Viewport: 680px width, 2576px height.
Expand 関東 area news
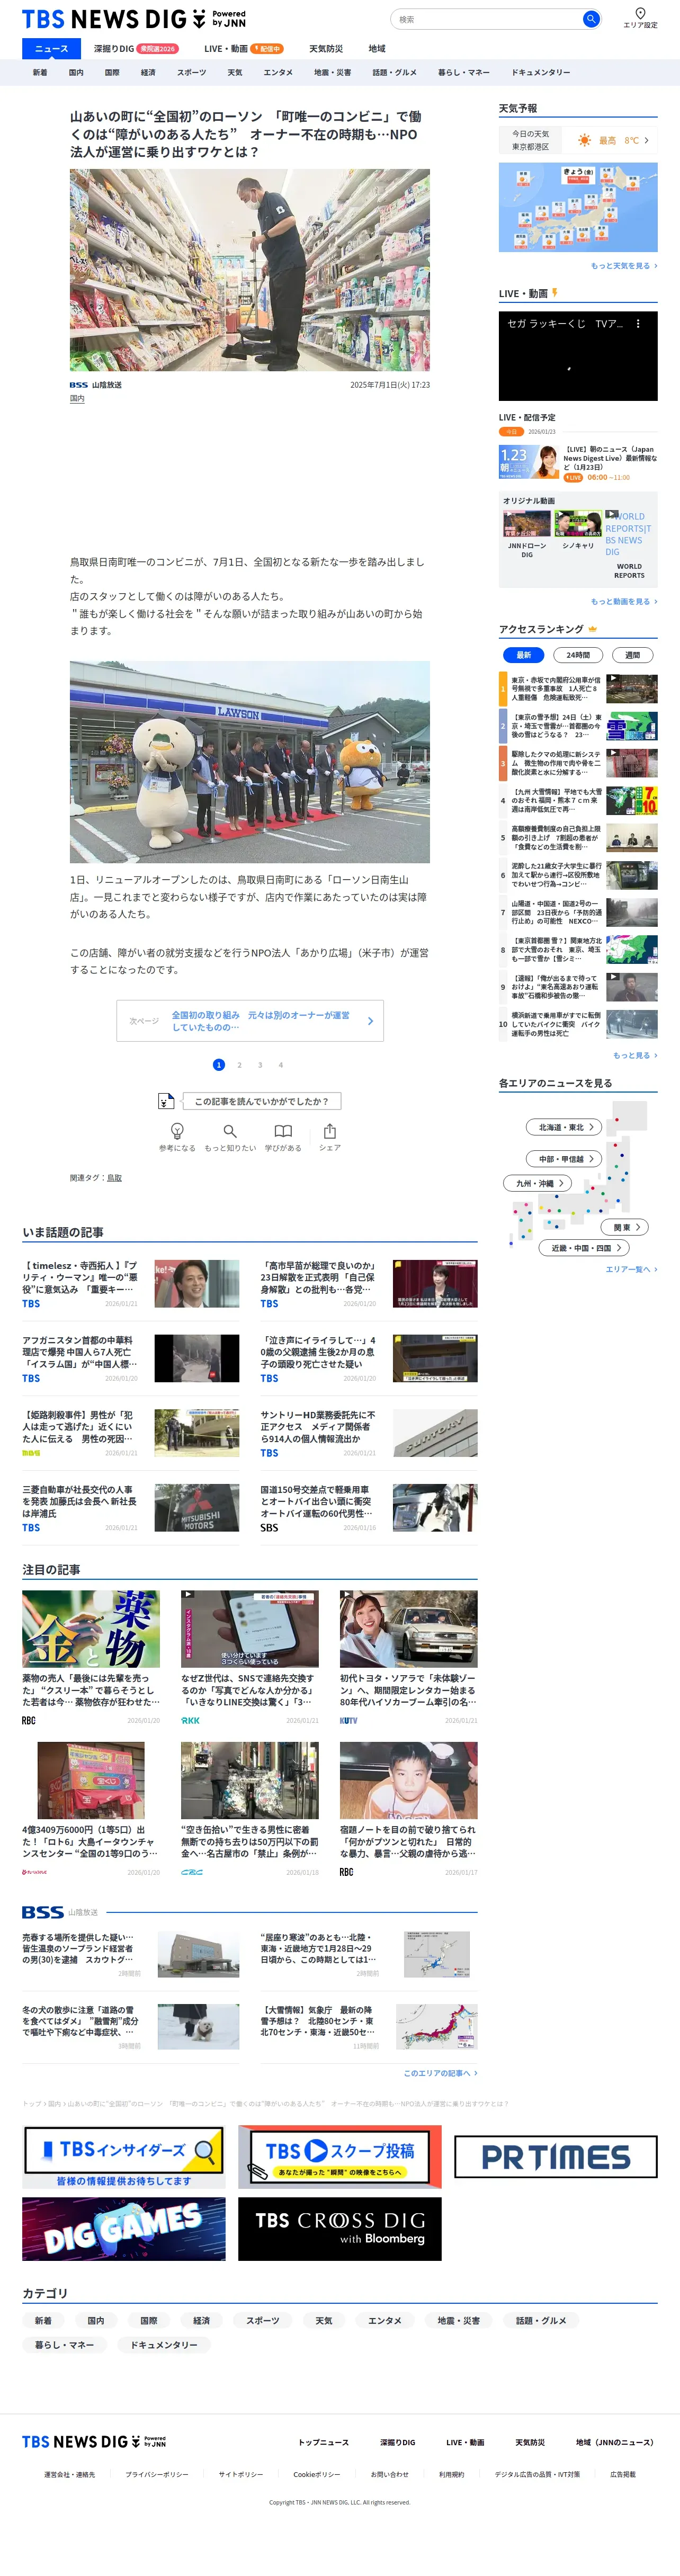(x=626, y=1227)
